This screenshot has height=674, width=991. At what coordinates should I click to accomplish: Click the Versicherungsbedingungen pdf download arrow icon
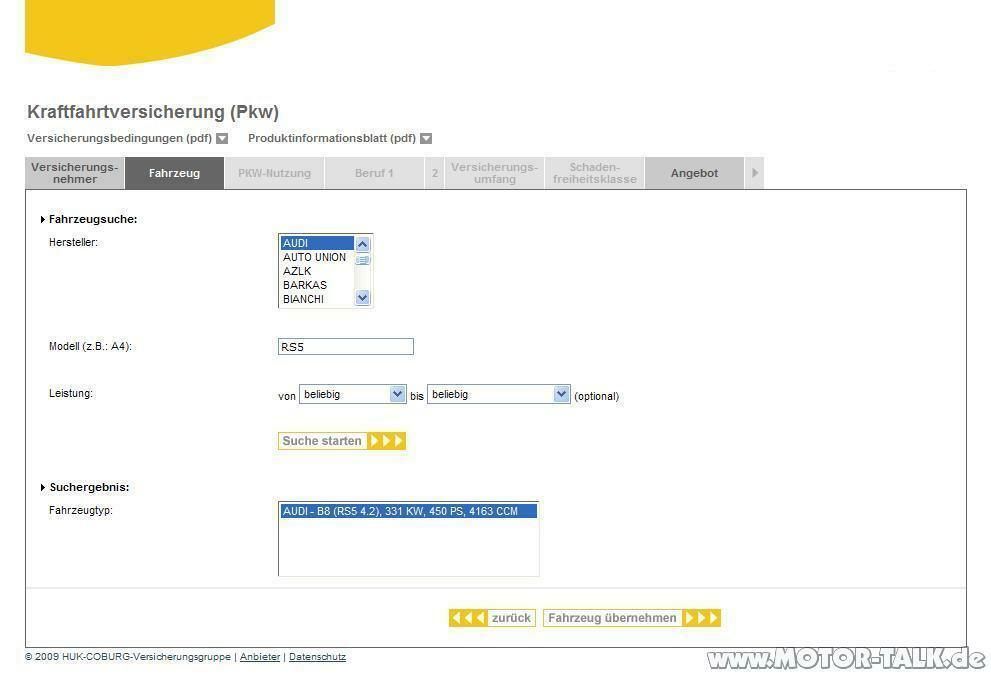(222, 139)
